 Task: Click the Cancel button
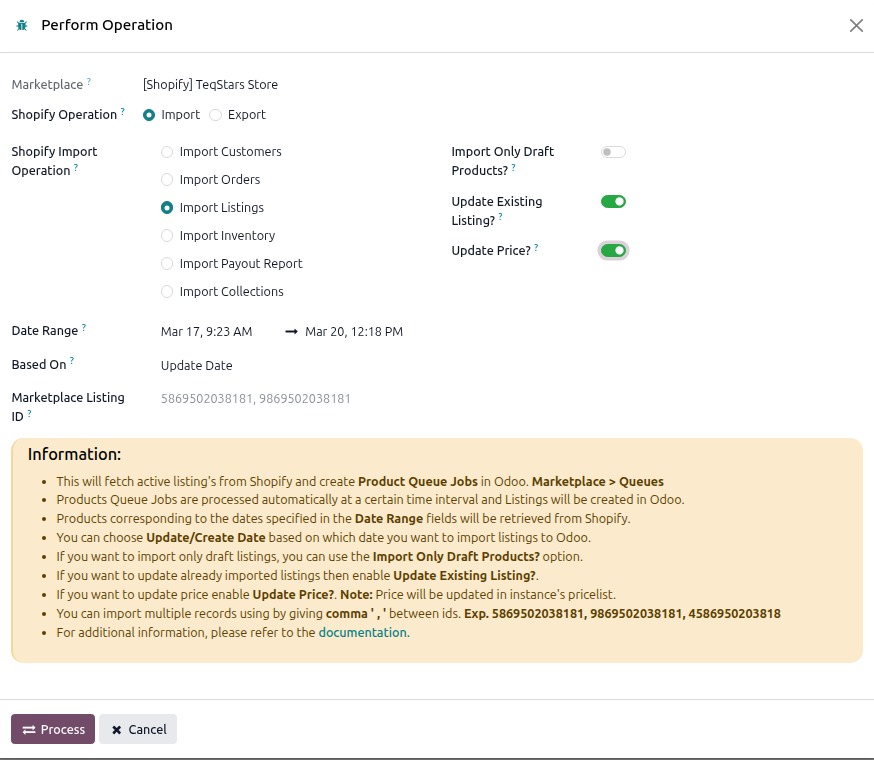(138, 729)
